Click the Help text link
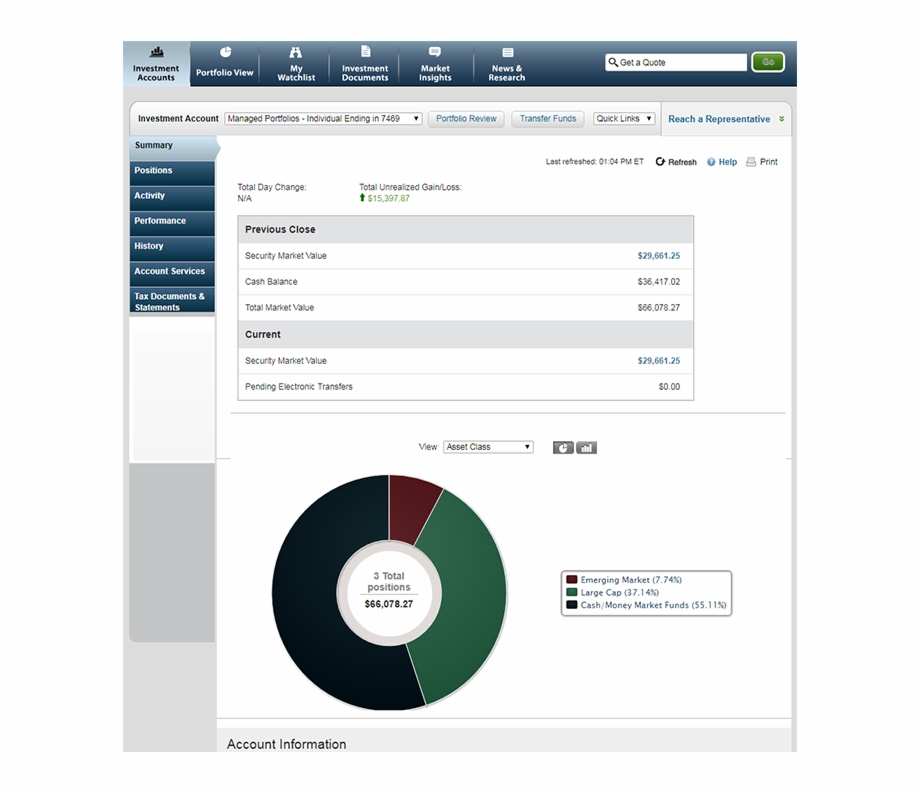The height and width of the screenshot is (792, 920). [728, 162]
